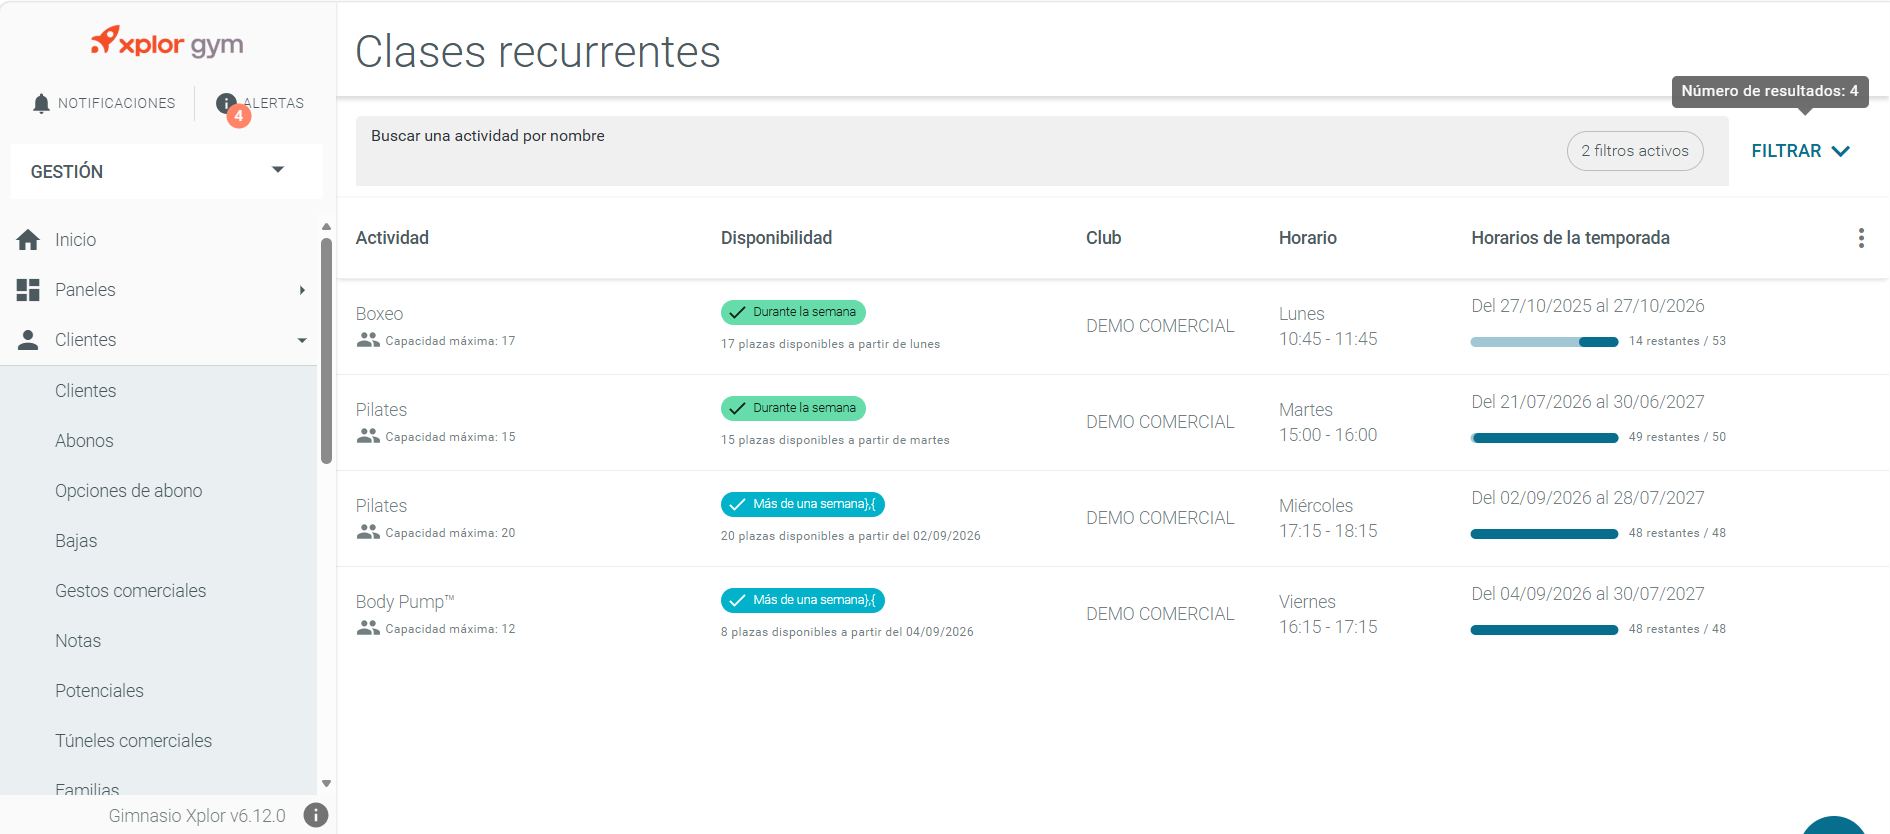Image resolution: width=1890 pixels, height=834 pixels.
Task: Click the Boxeo capacity people icon
Action: click(368, 340)
